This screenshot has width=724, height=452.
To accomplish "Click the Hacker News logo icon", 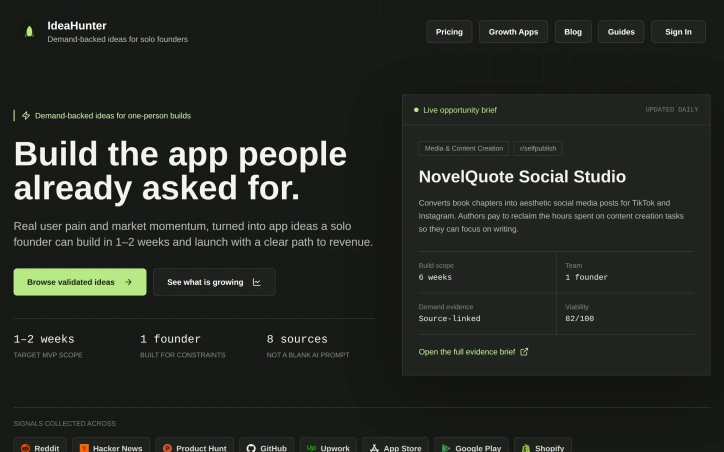I will 84,448.
